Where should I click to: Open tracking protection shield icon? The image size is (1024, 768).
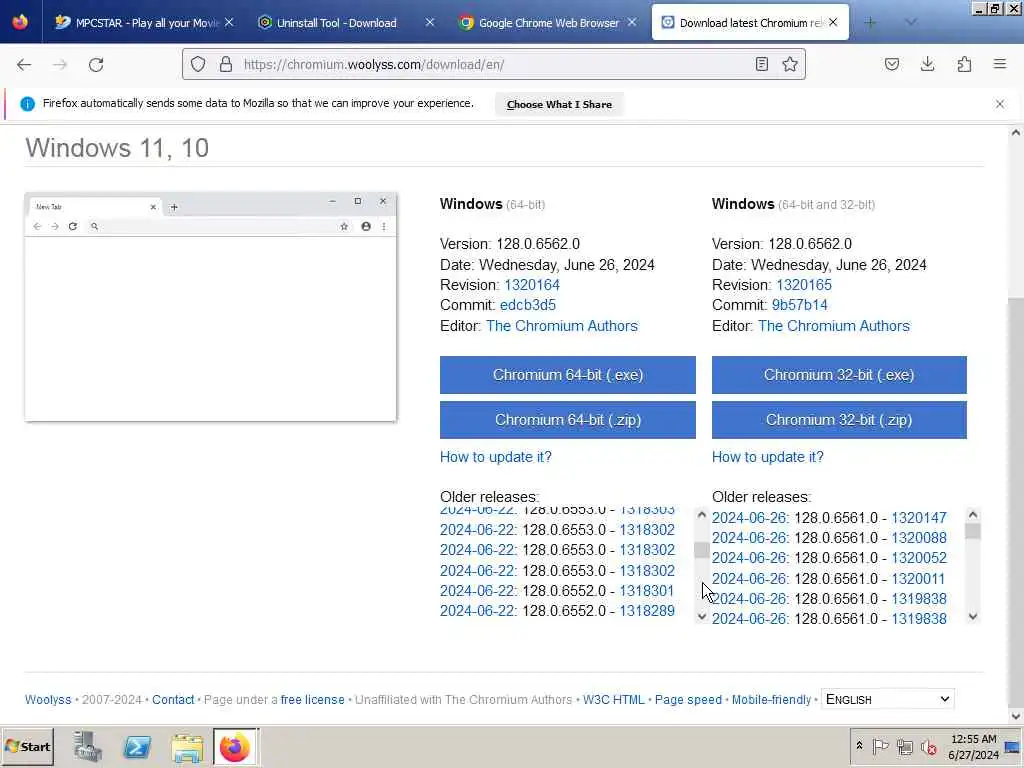(x=198, y=64)
